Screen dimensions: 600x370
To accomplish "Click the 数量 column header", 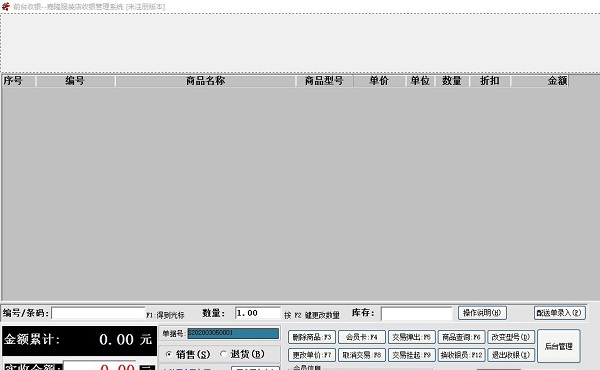I will coord(452,81).
